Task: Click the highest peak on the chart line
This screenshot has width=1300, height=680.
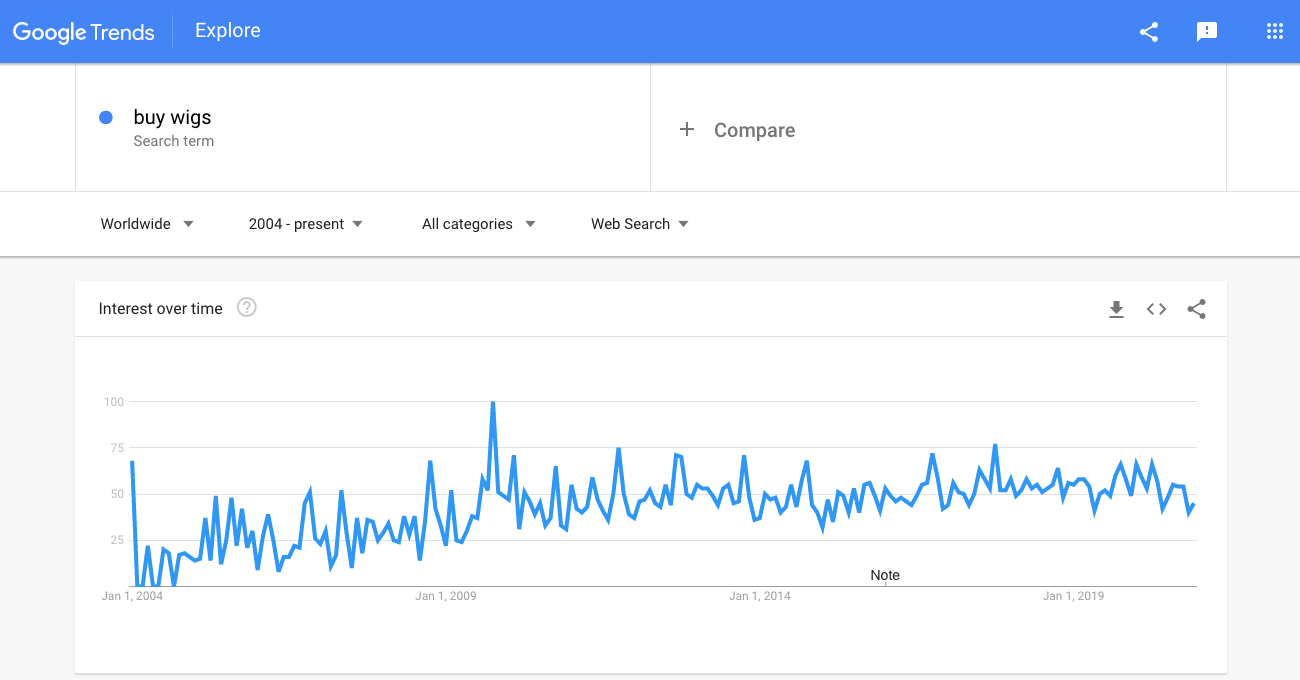Action: (x=493, y=403)
